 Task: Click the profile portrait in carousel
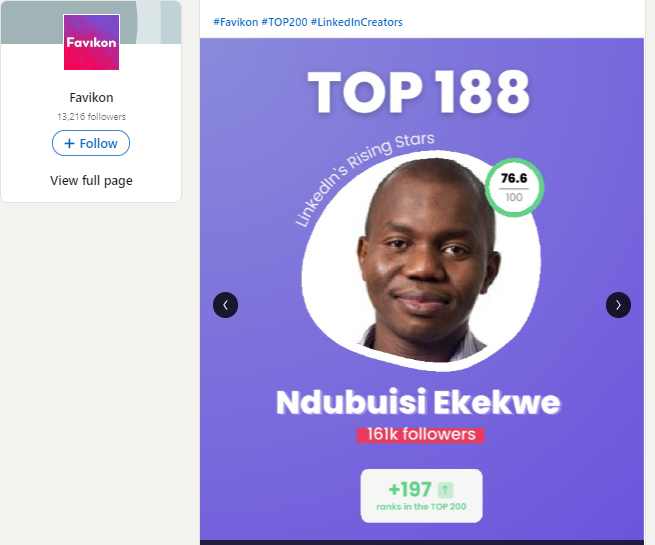421,261
